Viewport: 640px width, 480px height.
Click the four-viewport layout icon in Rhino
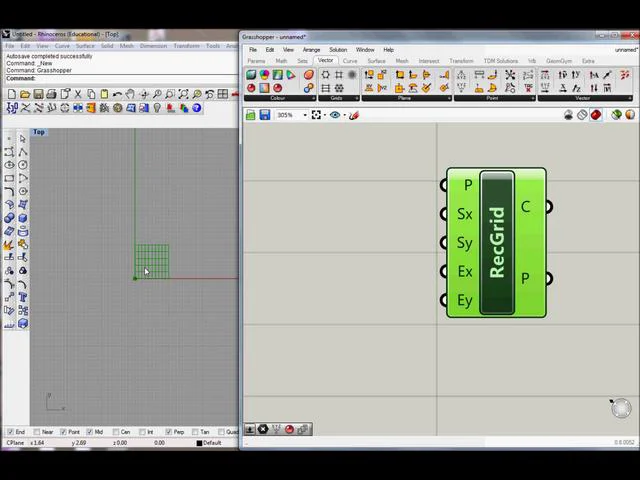[x=223, y=94]
